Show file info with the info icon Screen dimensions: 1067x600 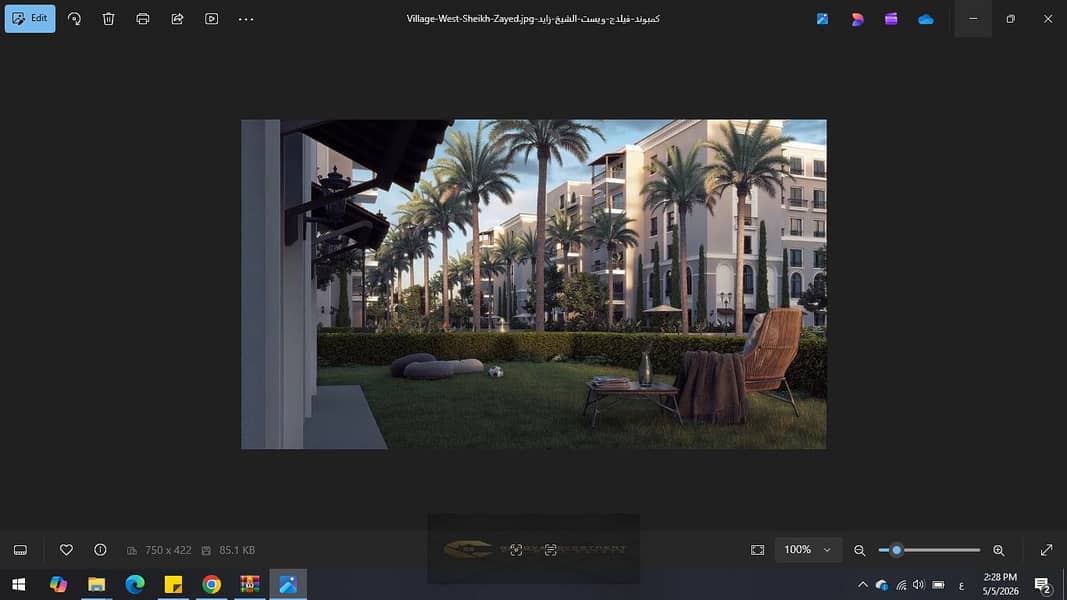coord(100,550)
